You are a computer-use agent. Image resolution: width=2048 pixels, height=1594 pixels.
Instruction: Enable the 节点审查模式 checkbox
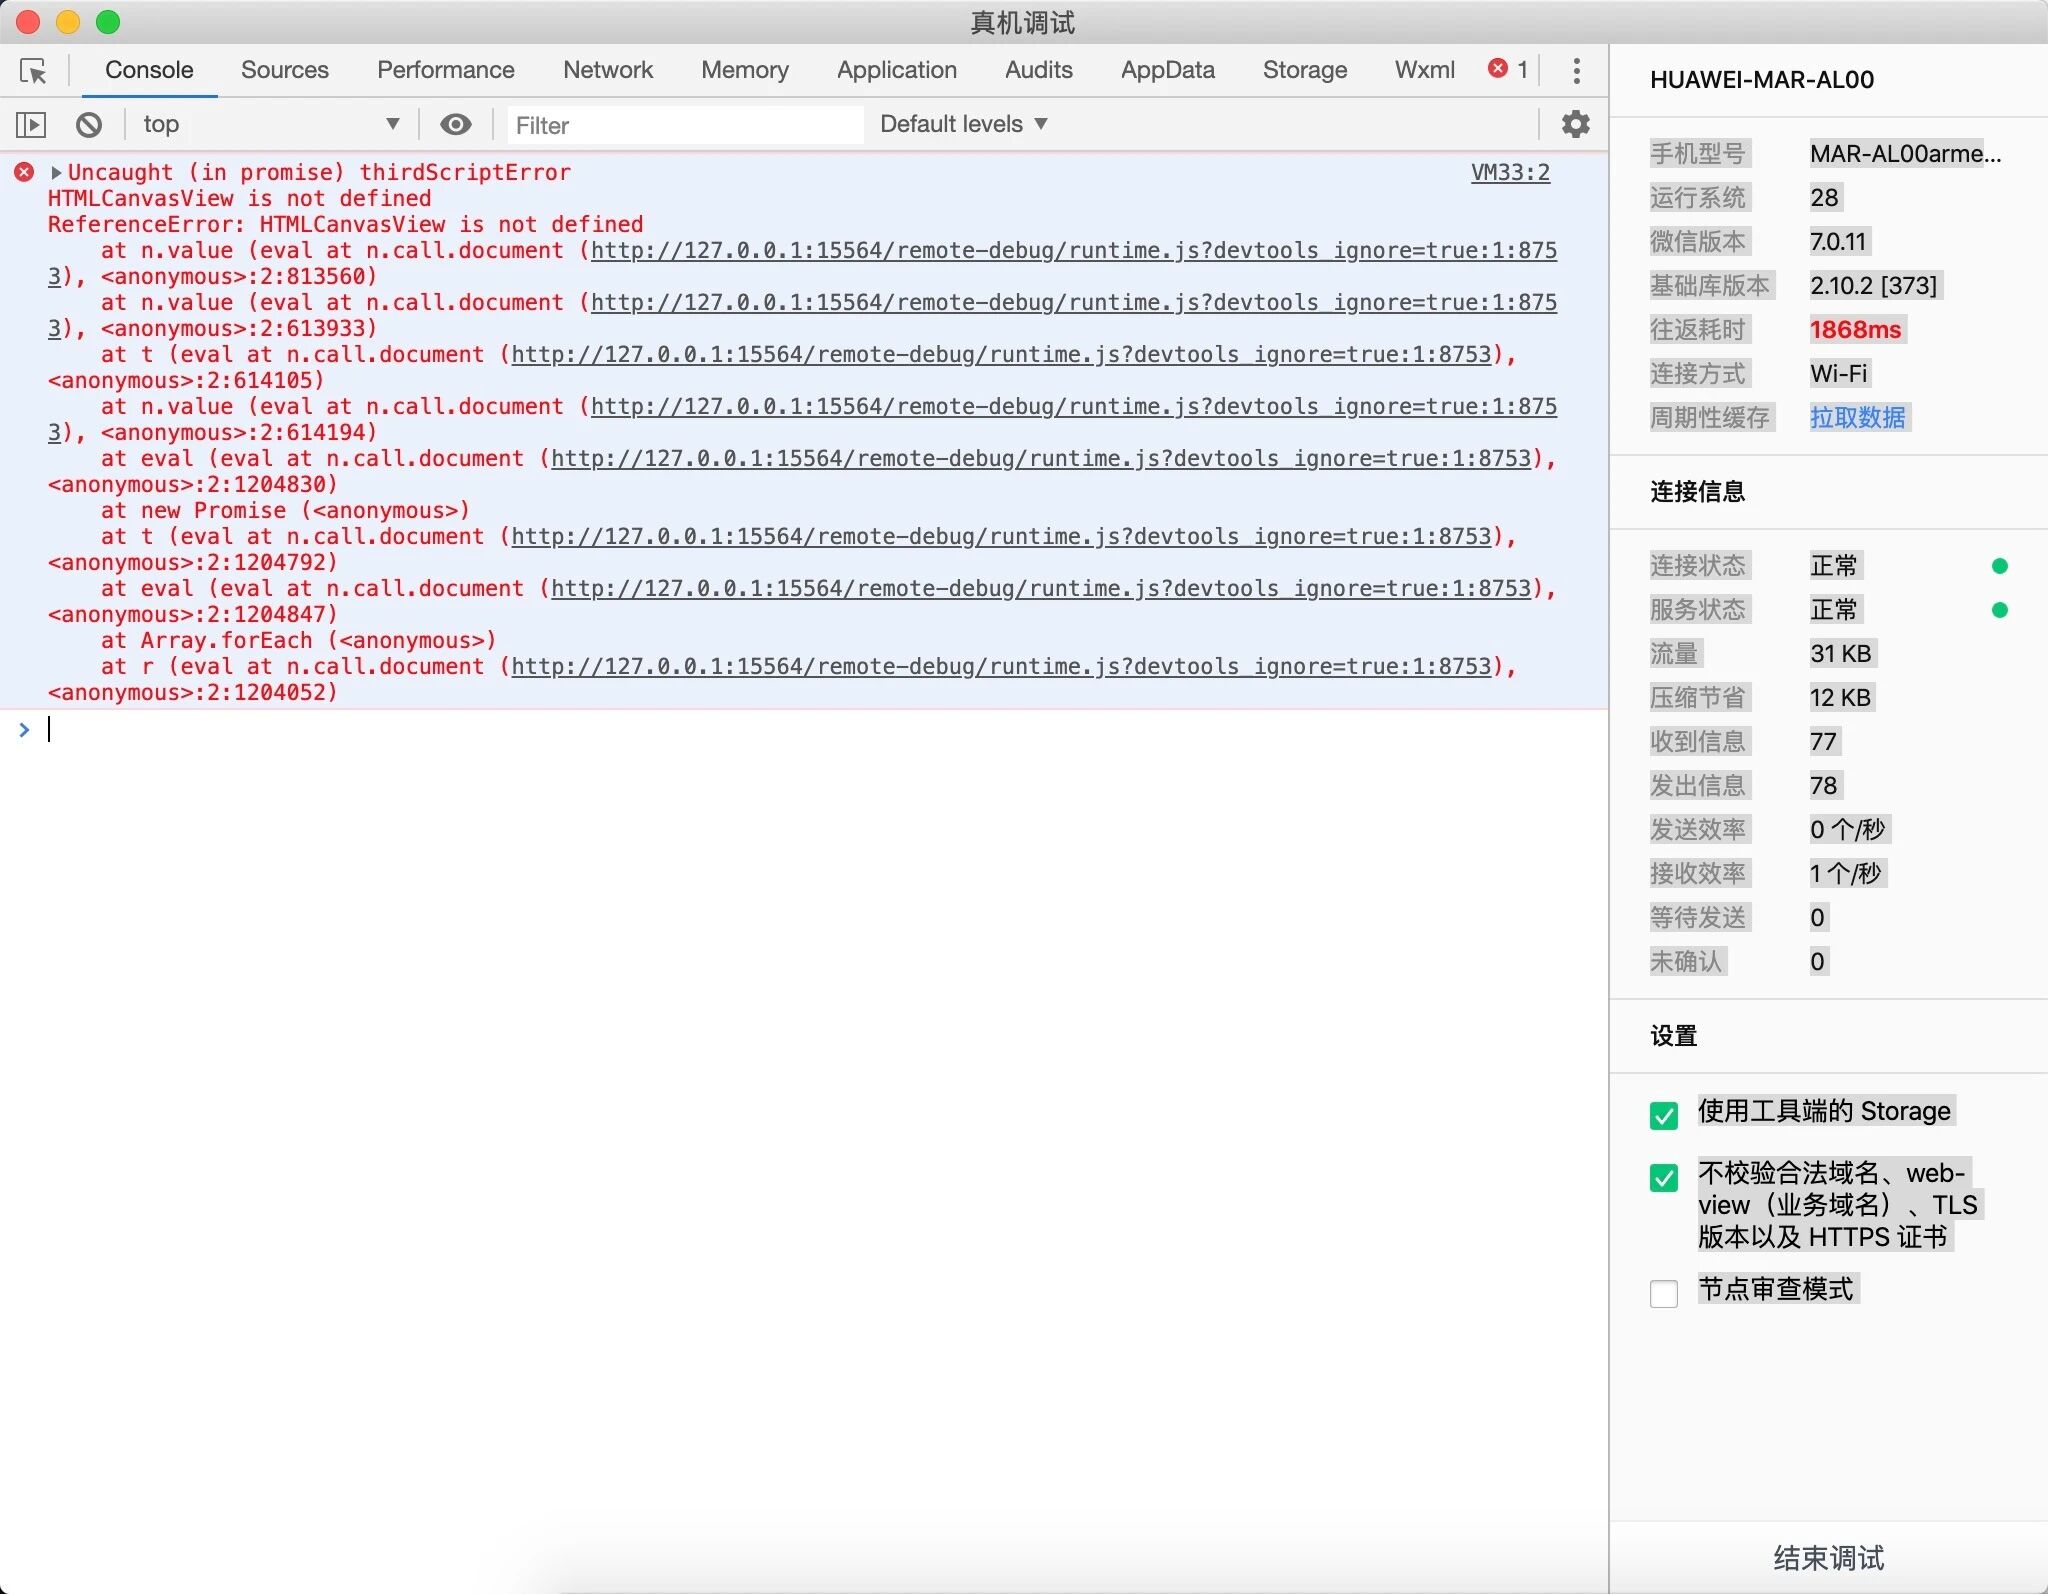click(1664, 1293)
